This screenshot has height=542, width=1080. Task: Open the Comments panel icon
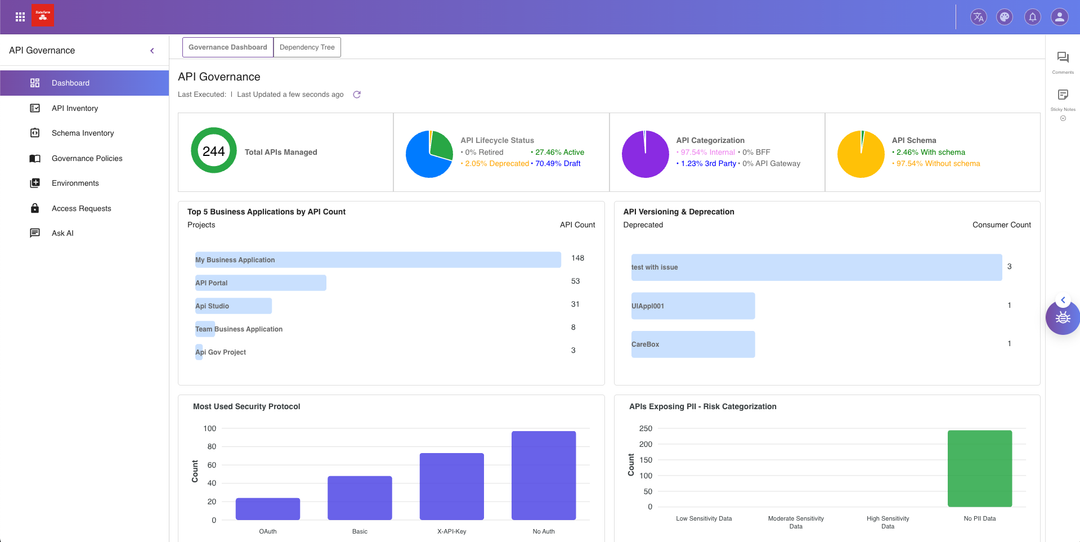tap(1062, 58)
